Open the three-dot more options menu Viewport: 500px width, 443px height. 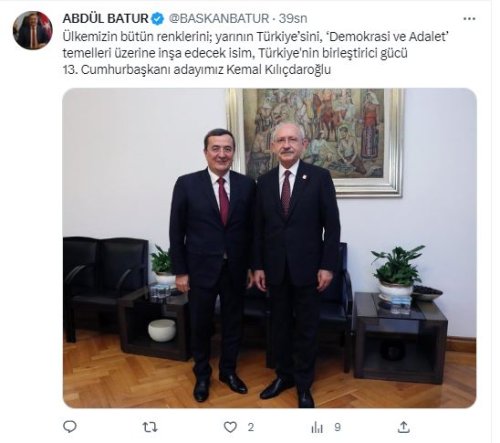pos(469,19)
